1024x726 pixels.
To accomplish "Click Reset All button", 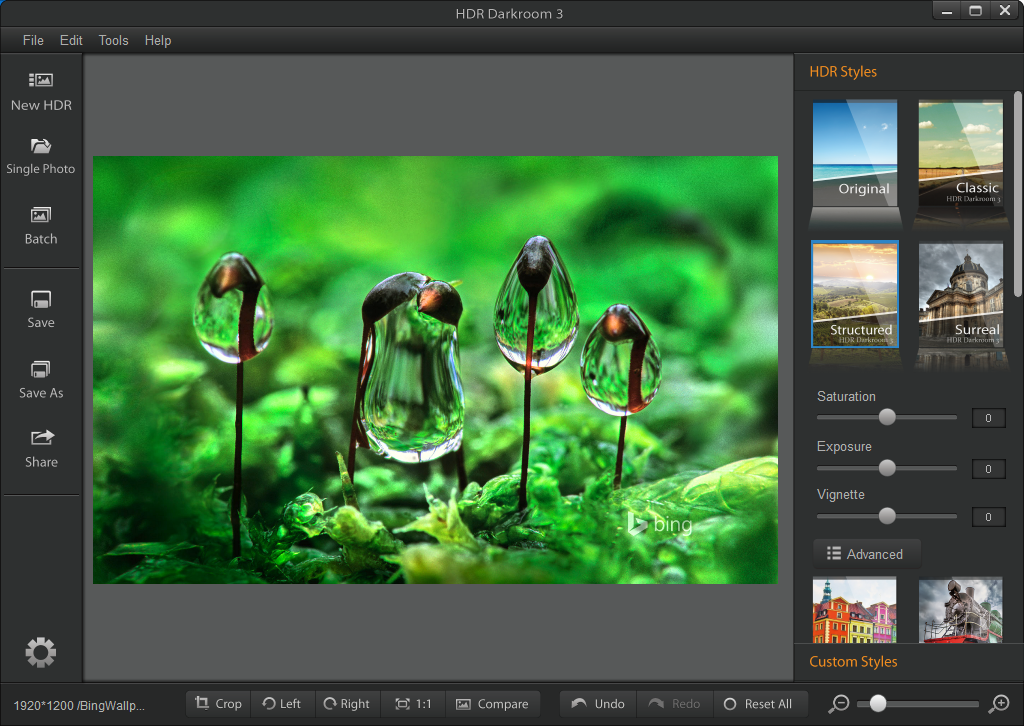I will click(758, 704).
